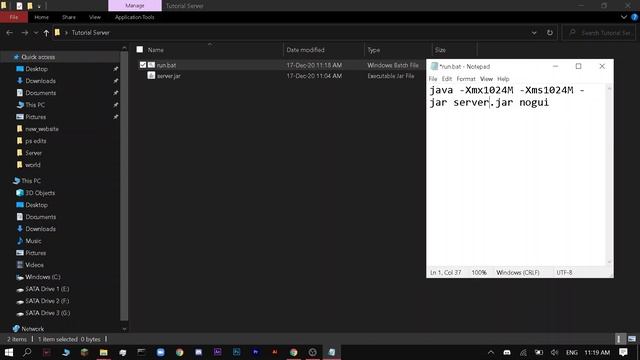Show hidden system tray icons

pyautogui.click(x=491, y=352)
